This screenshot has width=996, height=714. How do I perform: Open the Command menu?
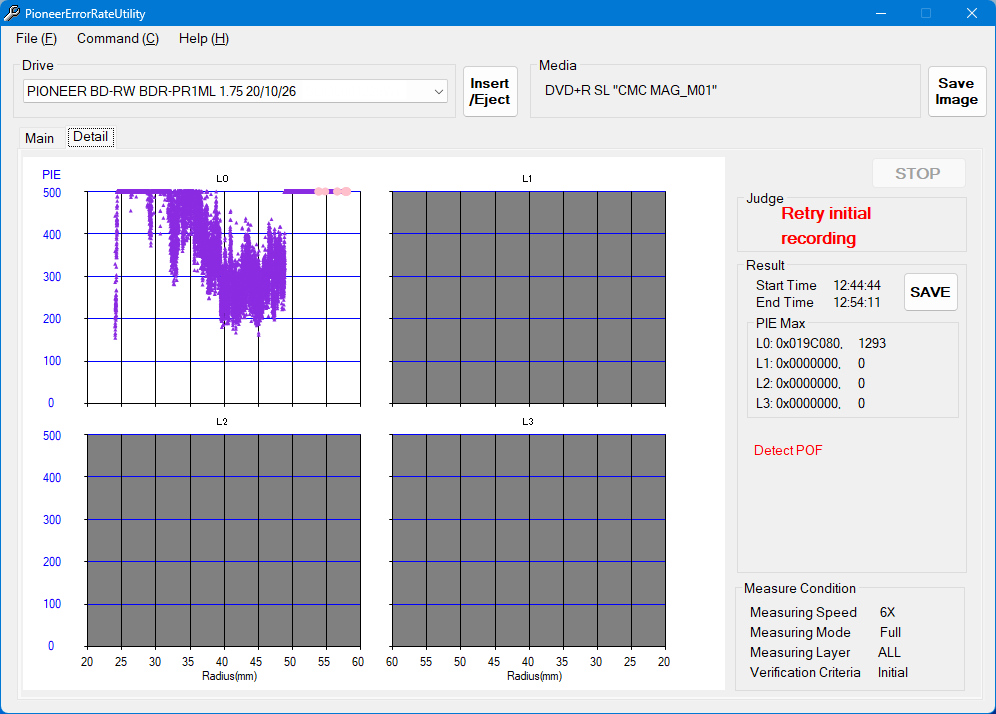[x=117, y=38]
